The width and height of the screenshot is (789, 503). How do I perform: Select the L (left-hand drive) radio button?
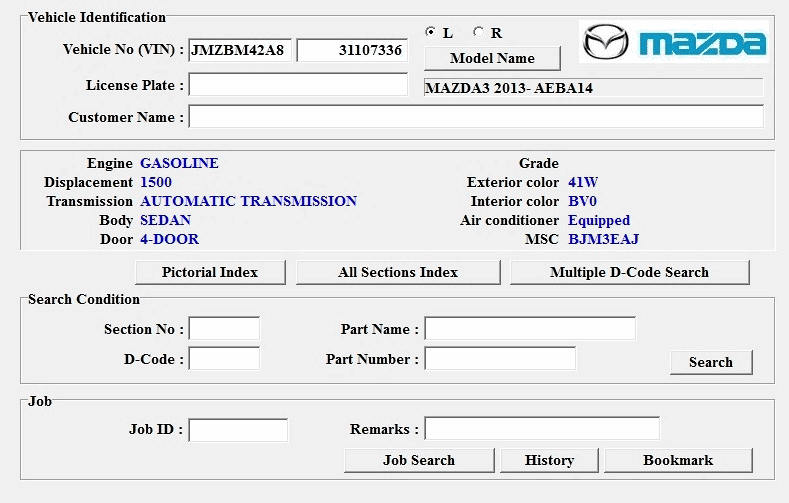pos(430,32)
